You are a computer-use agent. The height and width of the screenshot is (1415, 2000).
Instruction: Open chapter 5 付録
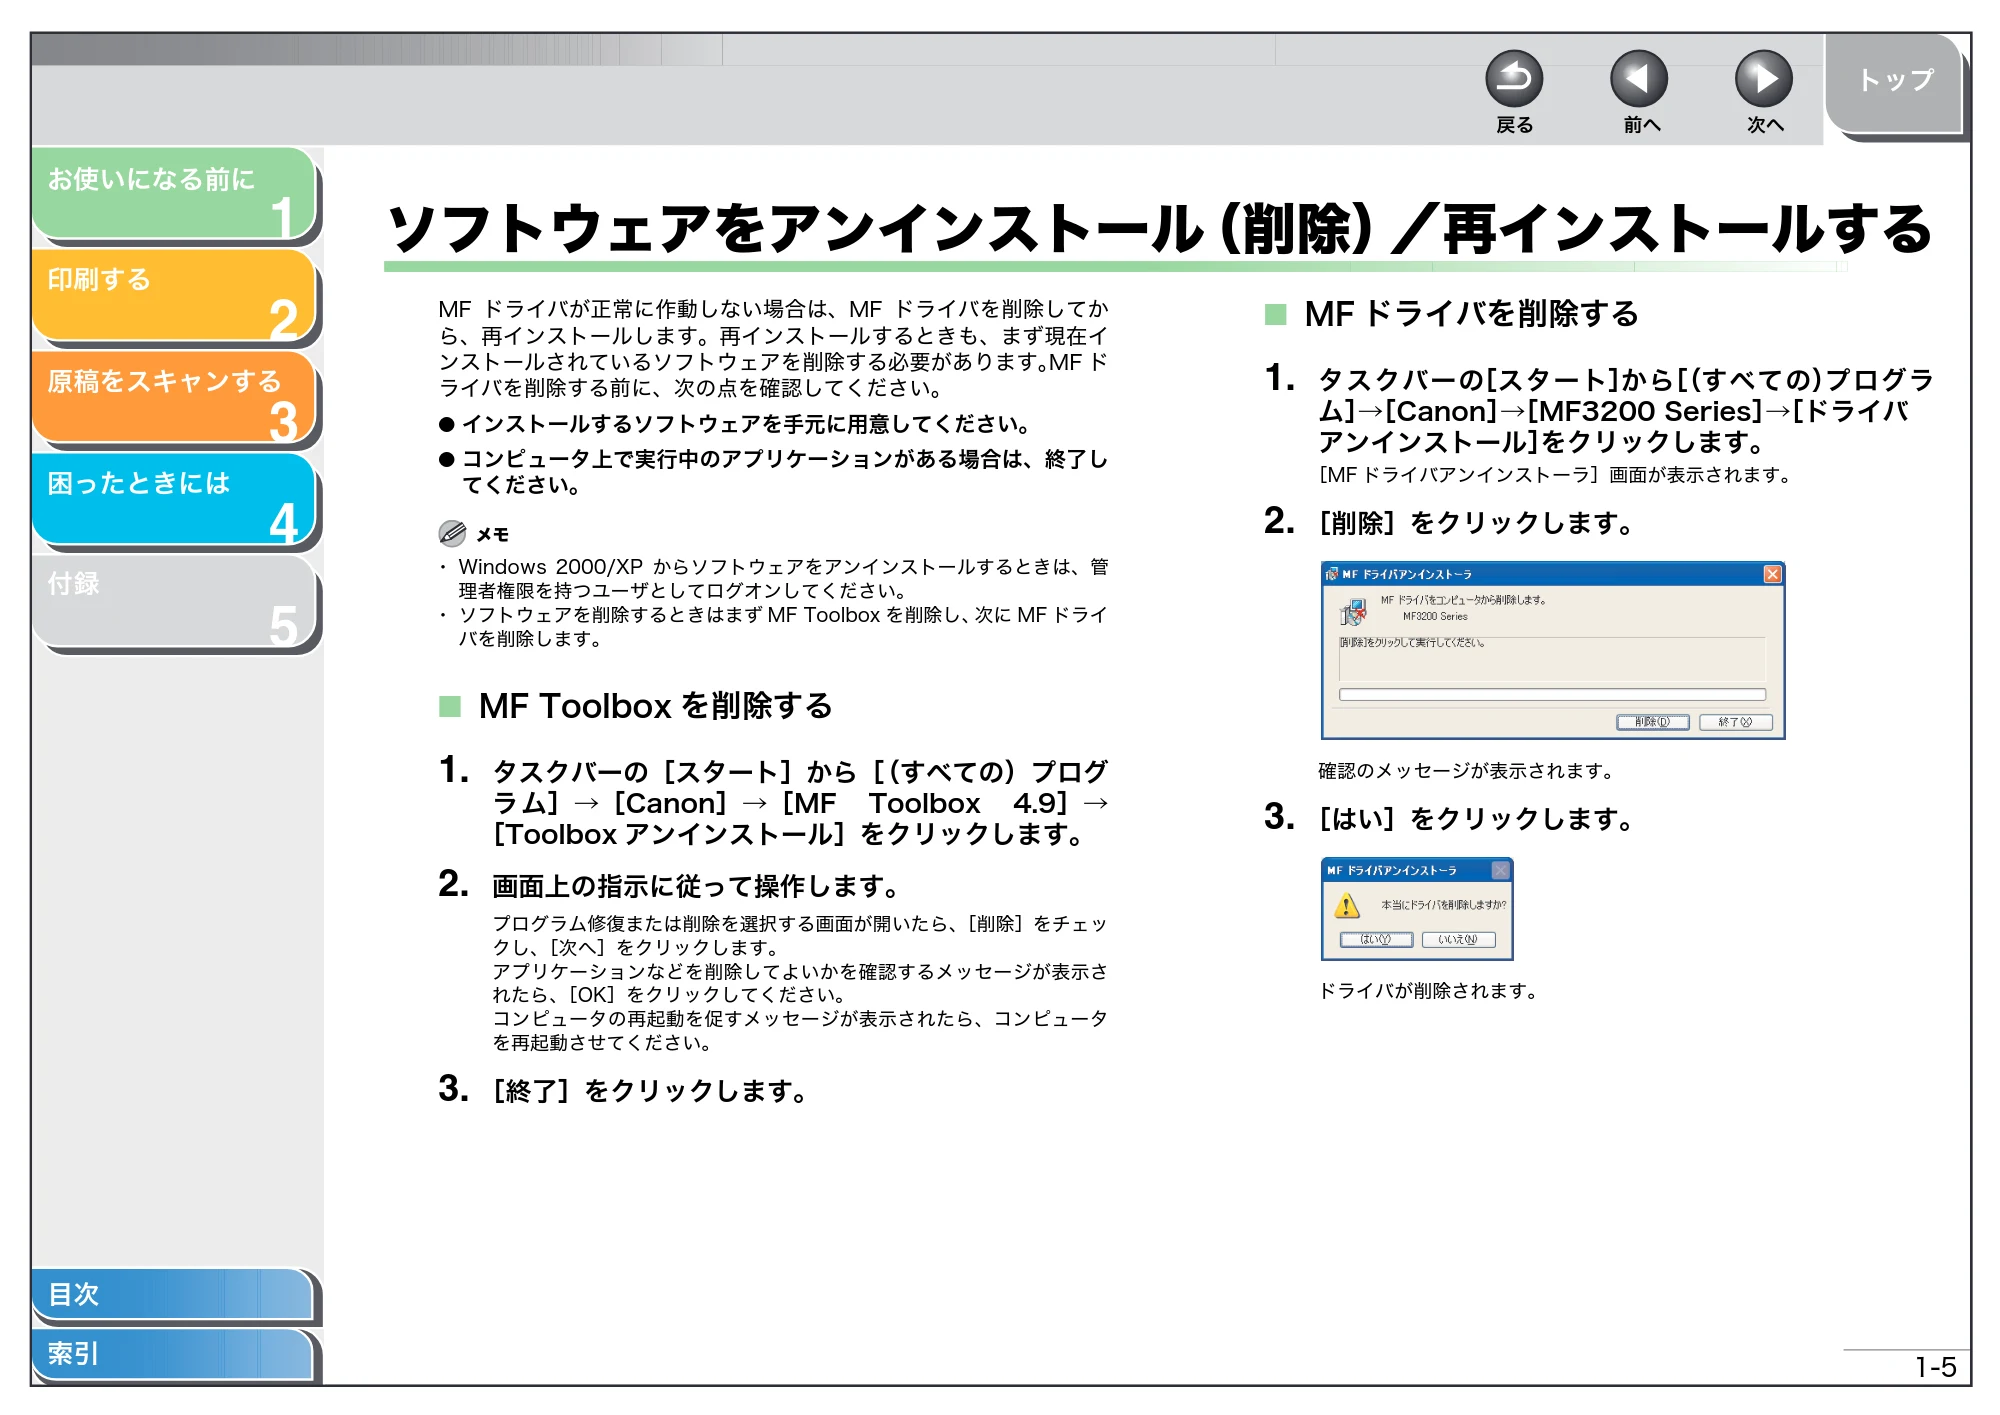(x=174, y=601)
